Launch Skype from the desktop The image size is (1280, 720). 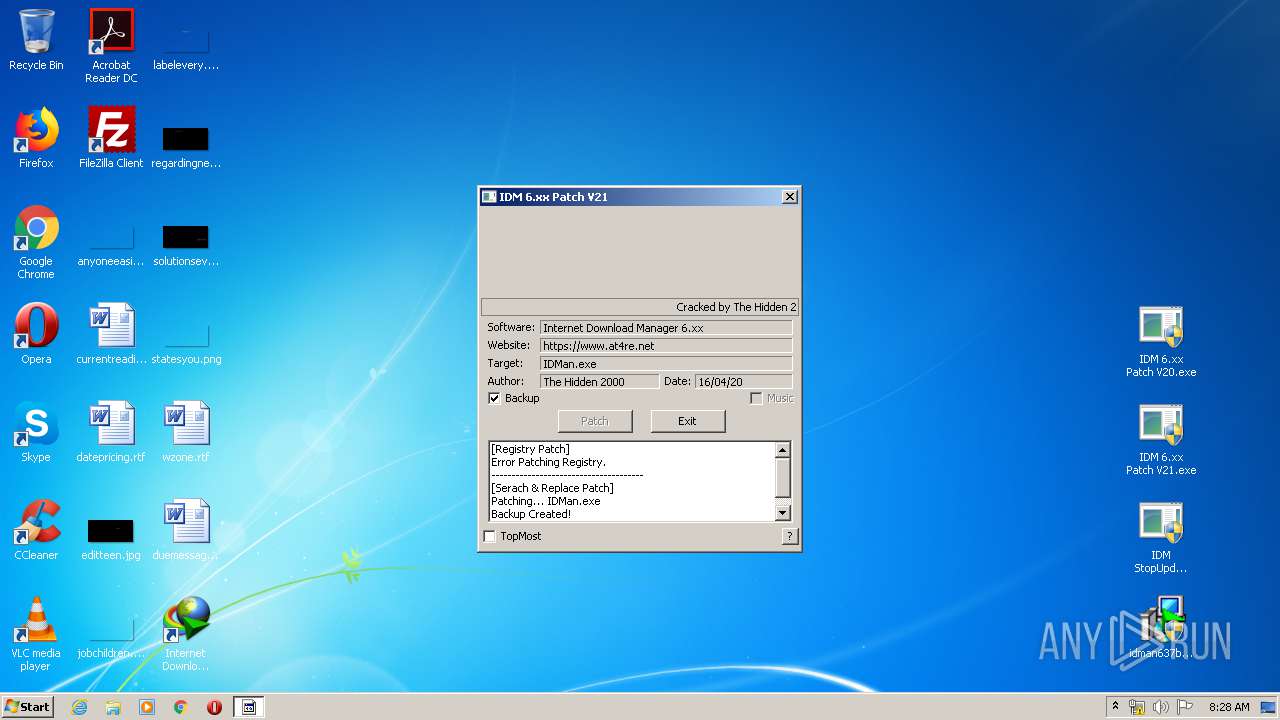(36, 432)
